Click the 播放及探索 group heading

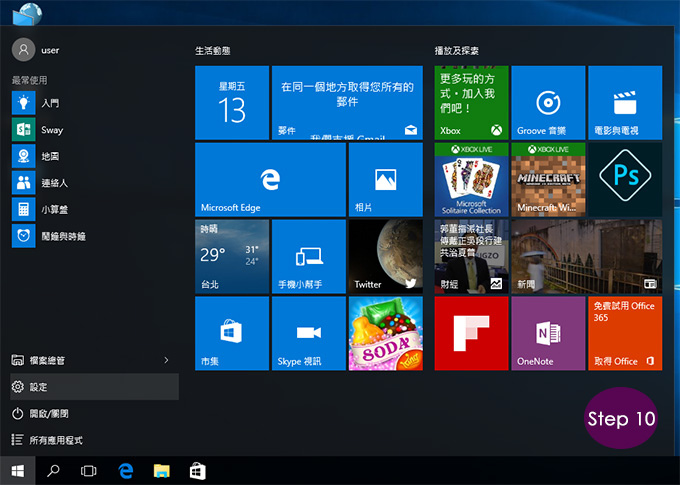point(457,51)
